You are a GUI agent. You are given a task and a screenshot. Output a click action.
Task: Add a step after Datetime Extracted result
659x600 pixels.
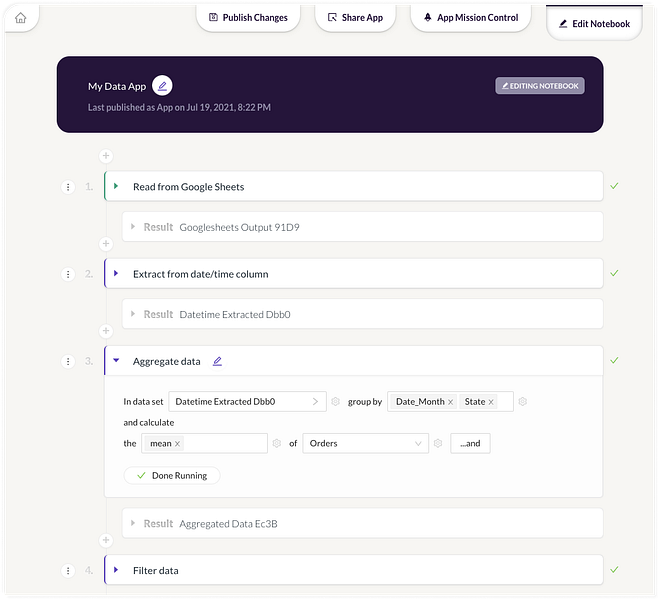coord(106,331)
